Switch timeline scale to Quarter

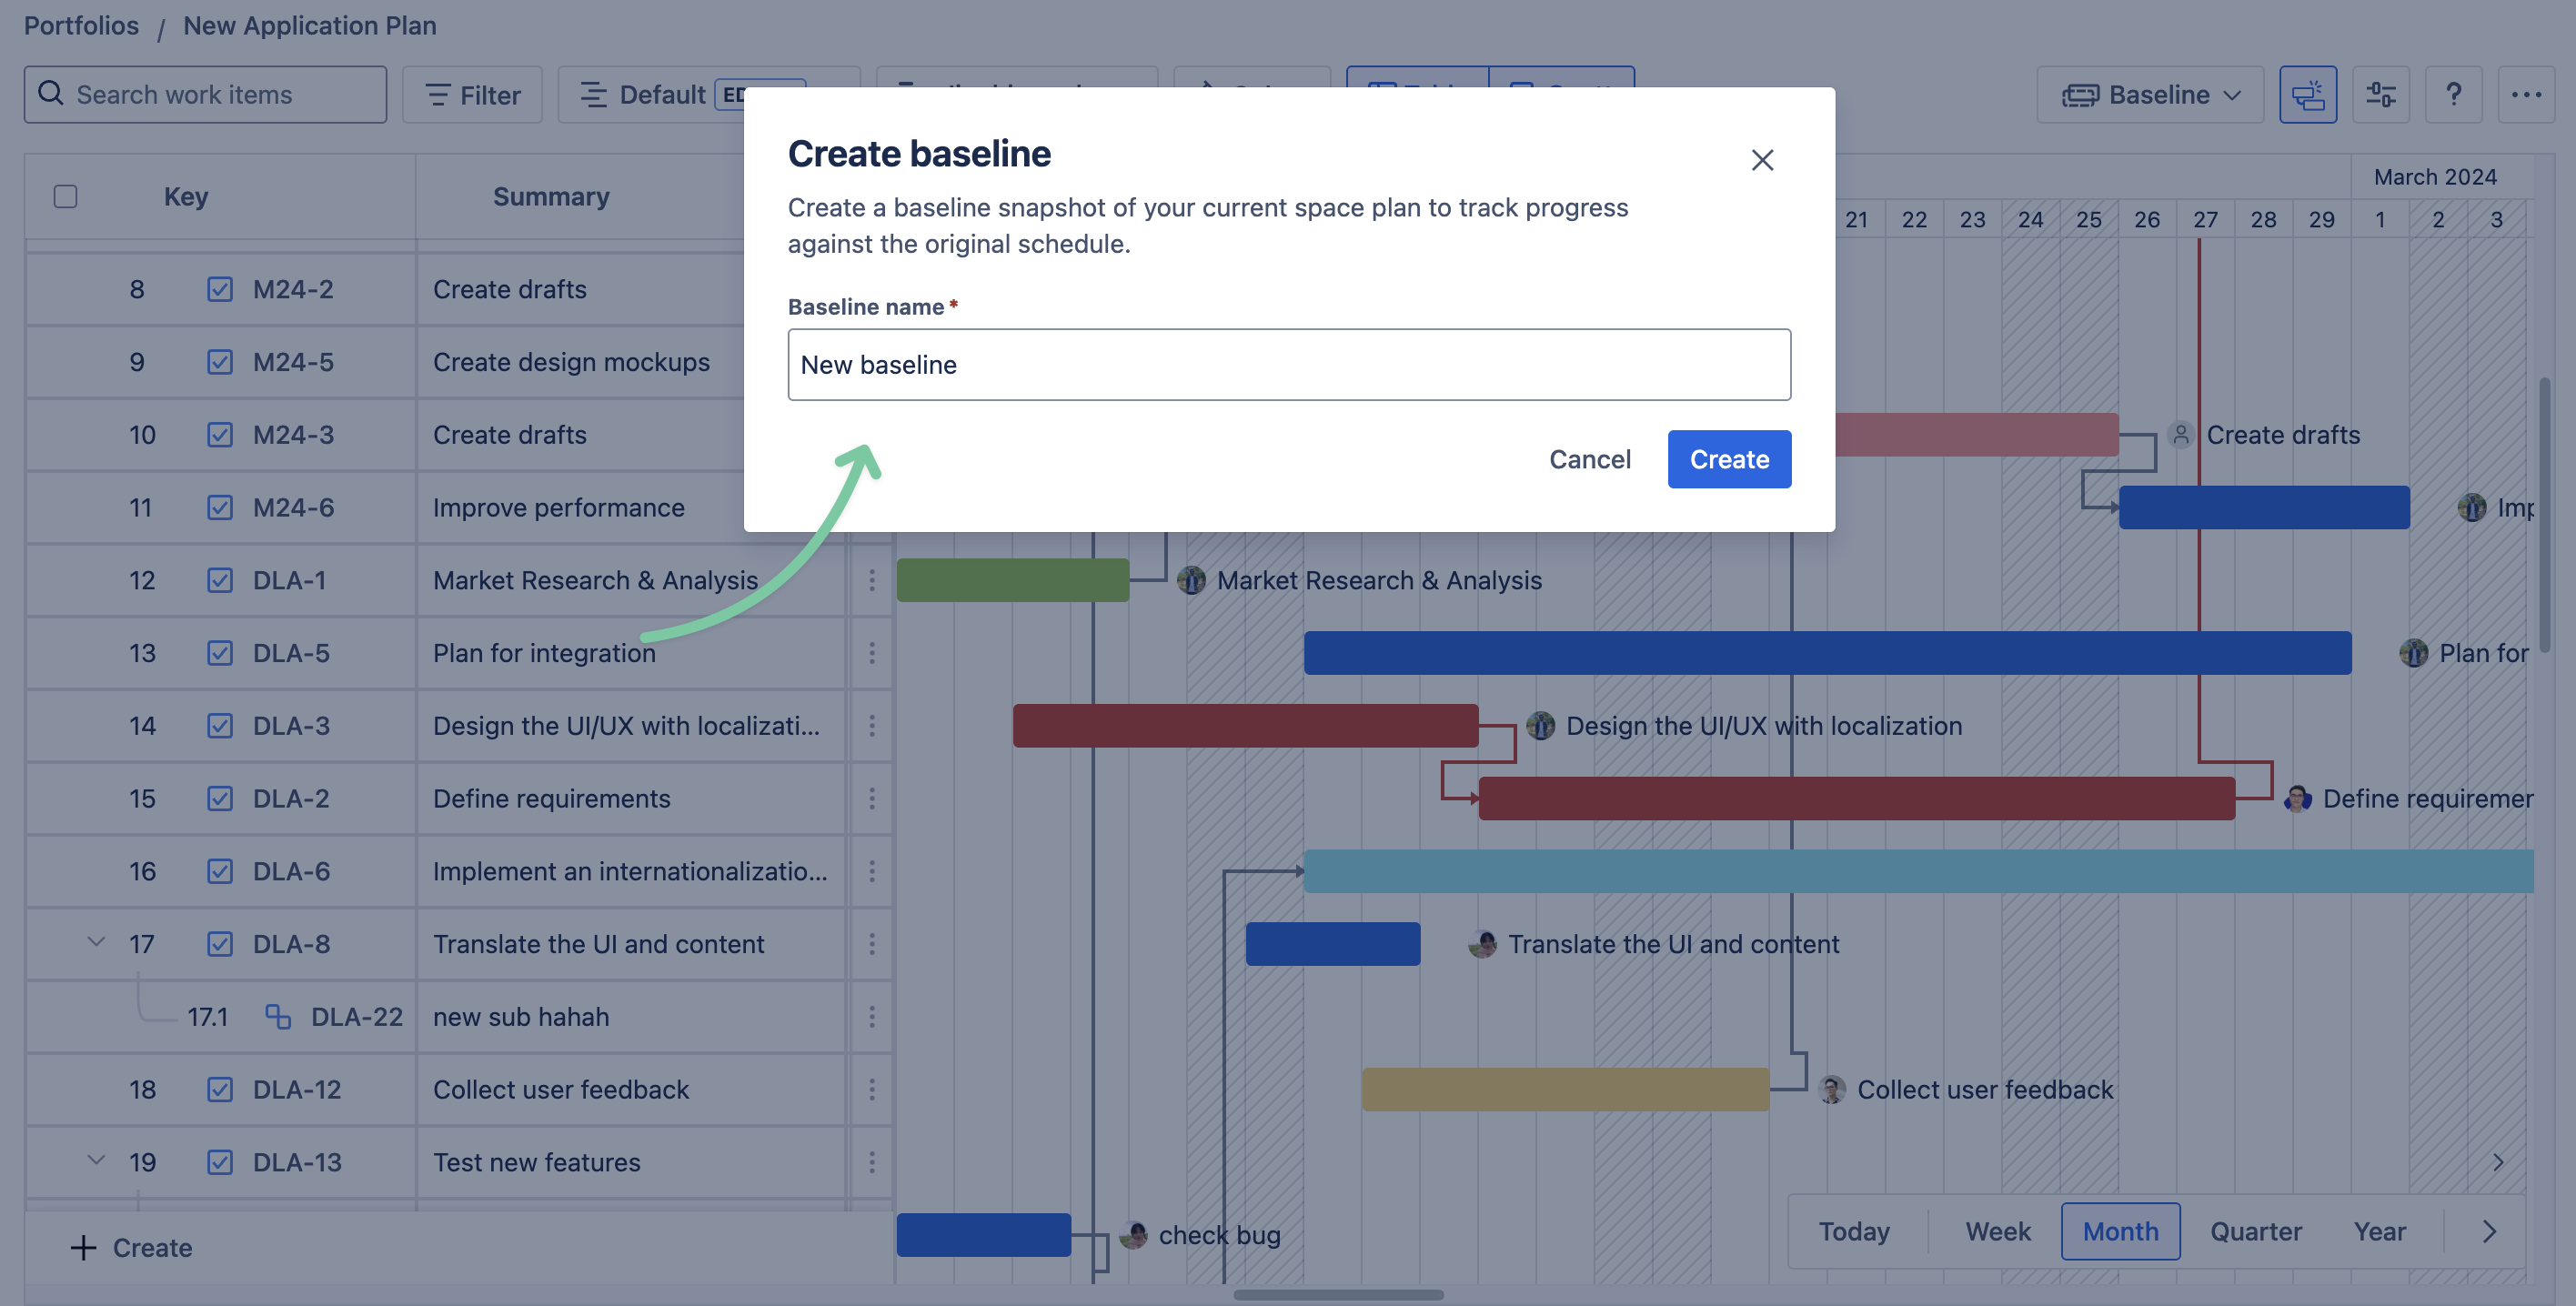[x=2255, y=1231]
